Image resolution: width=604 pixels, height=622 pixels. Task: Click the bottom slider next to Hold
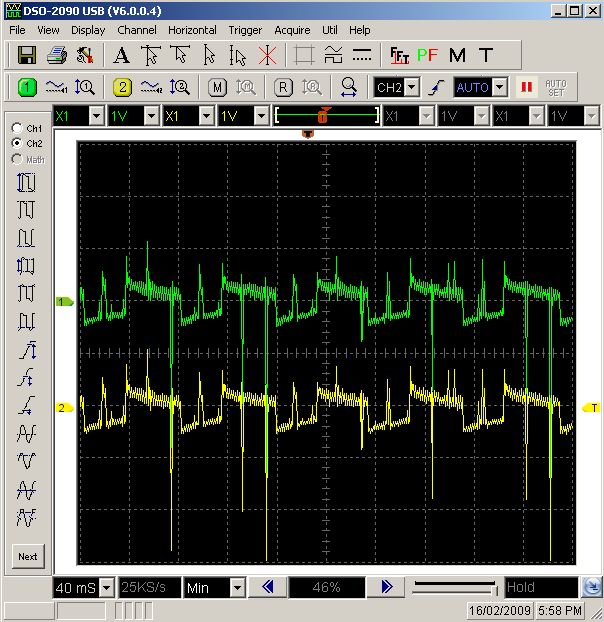455,587
